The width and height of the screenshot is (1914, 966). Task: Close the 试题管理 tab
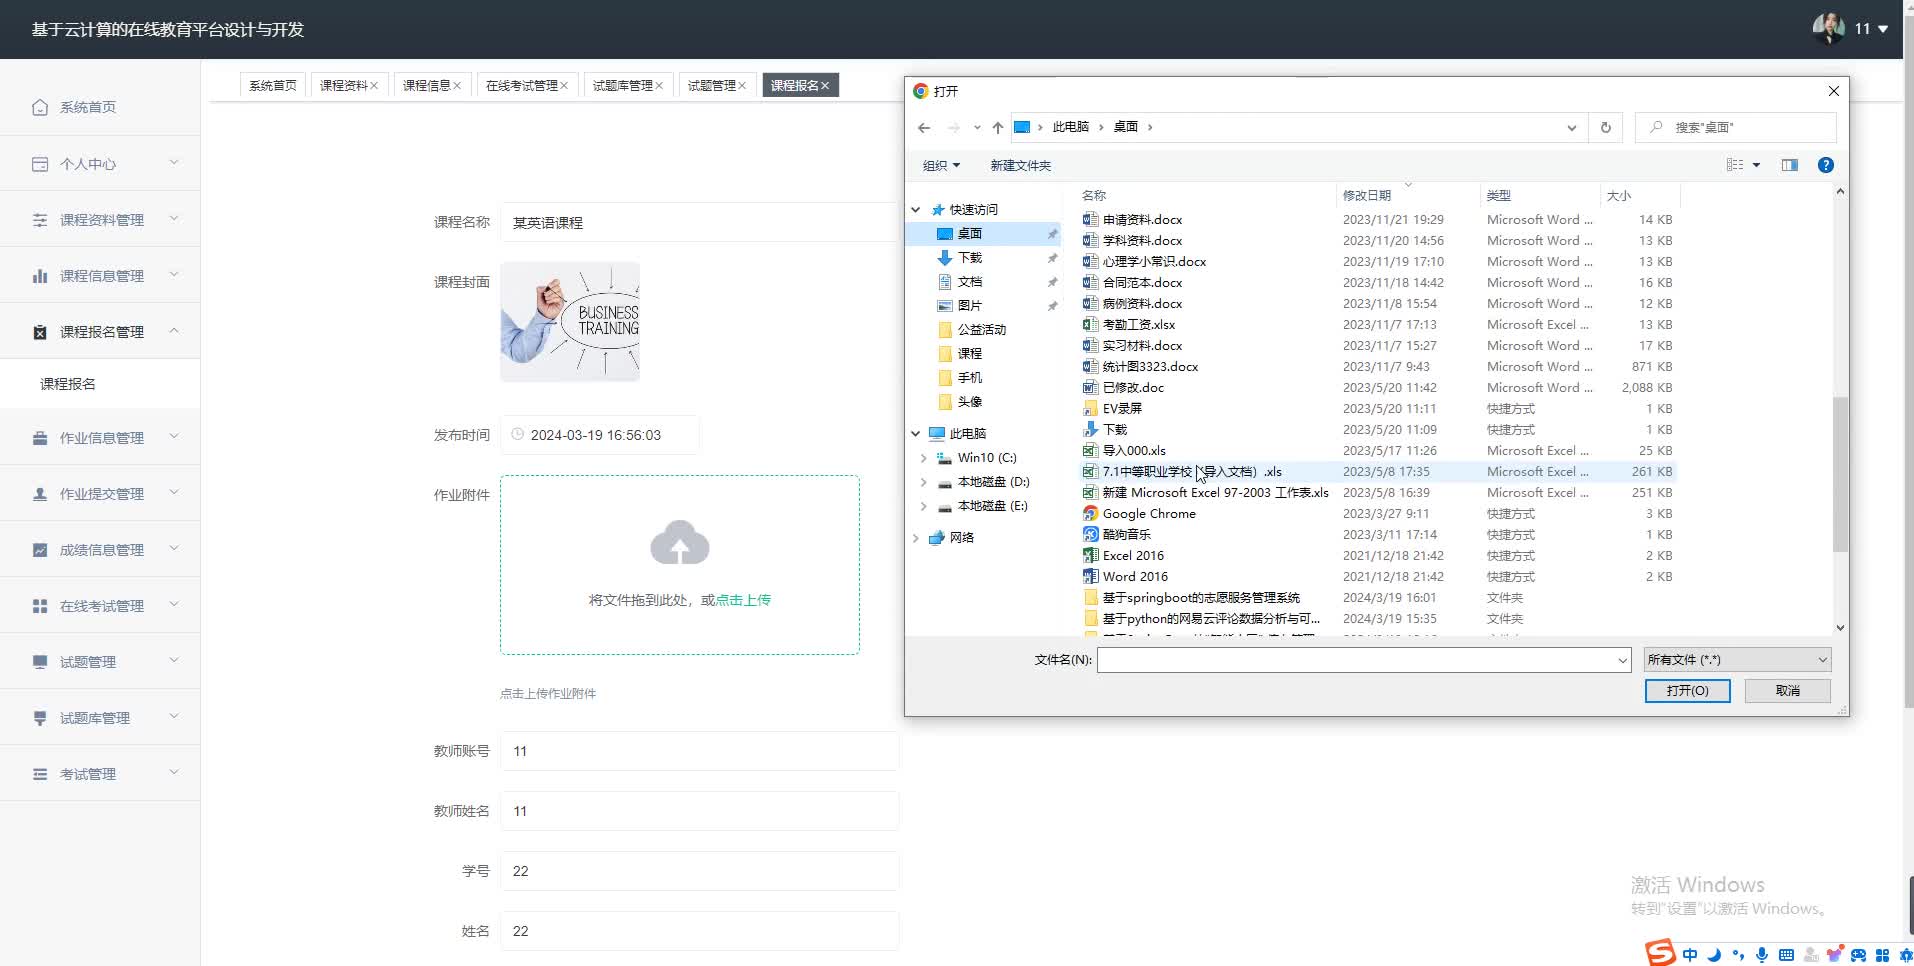[x=742, y=86]
